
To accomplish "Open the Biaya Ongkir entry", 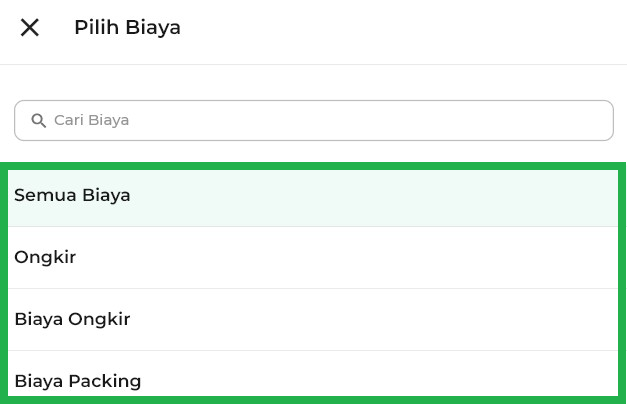I will point(313,320).
